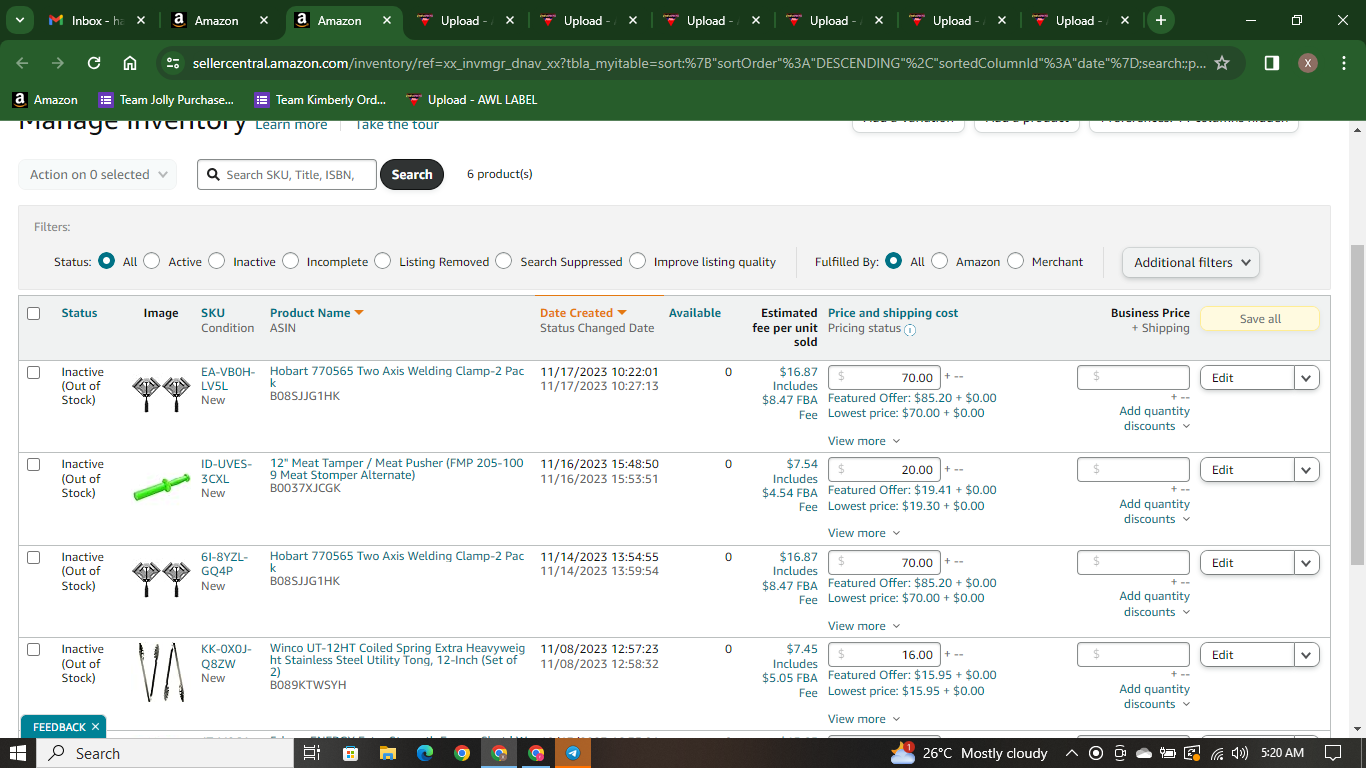Expand View more for Meat Tamper row
This screenshot has height=768, width=1366.
tap(864, 533)
